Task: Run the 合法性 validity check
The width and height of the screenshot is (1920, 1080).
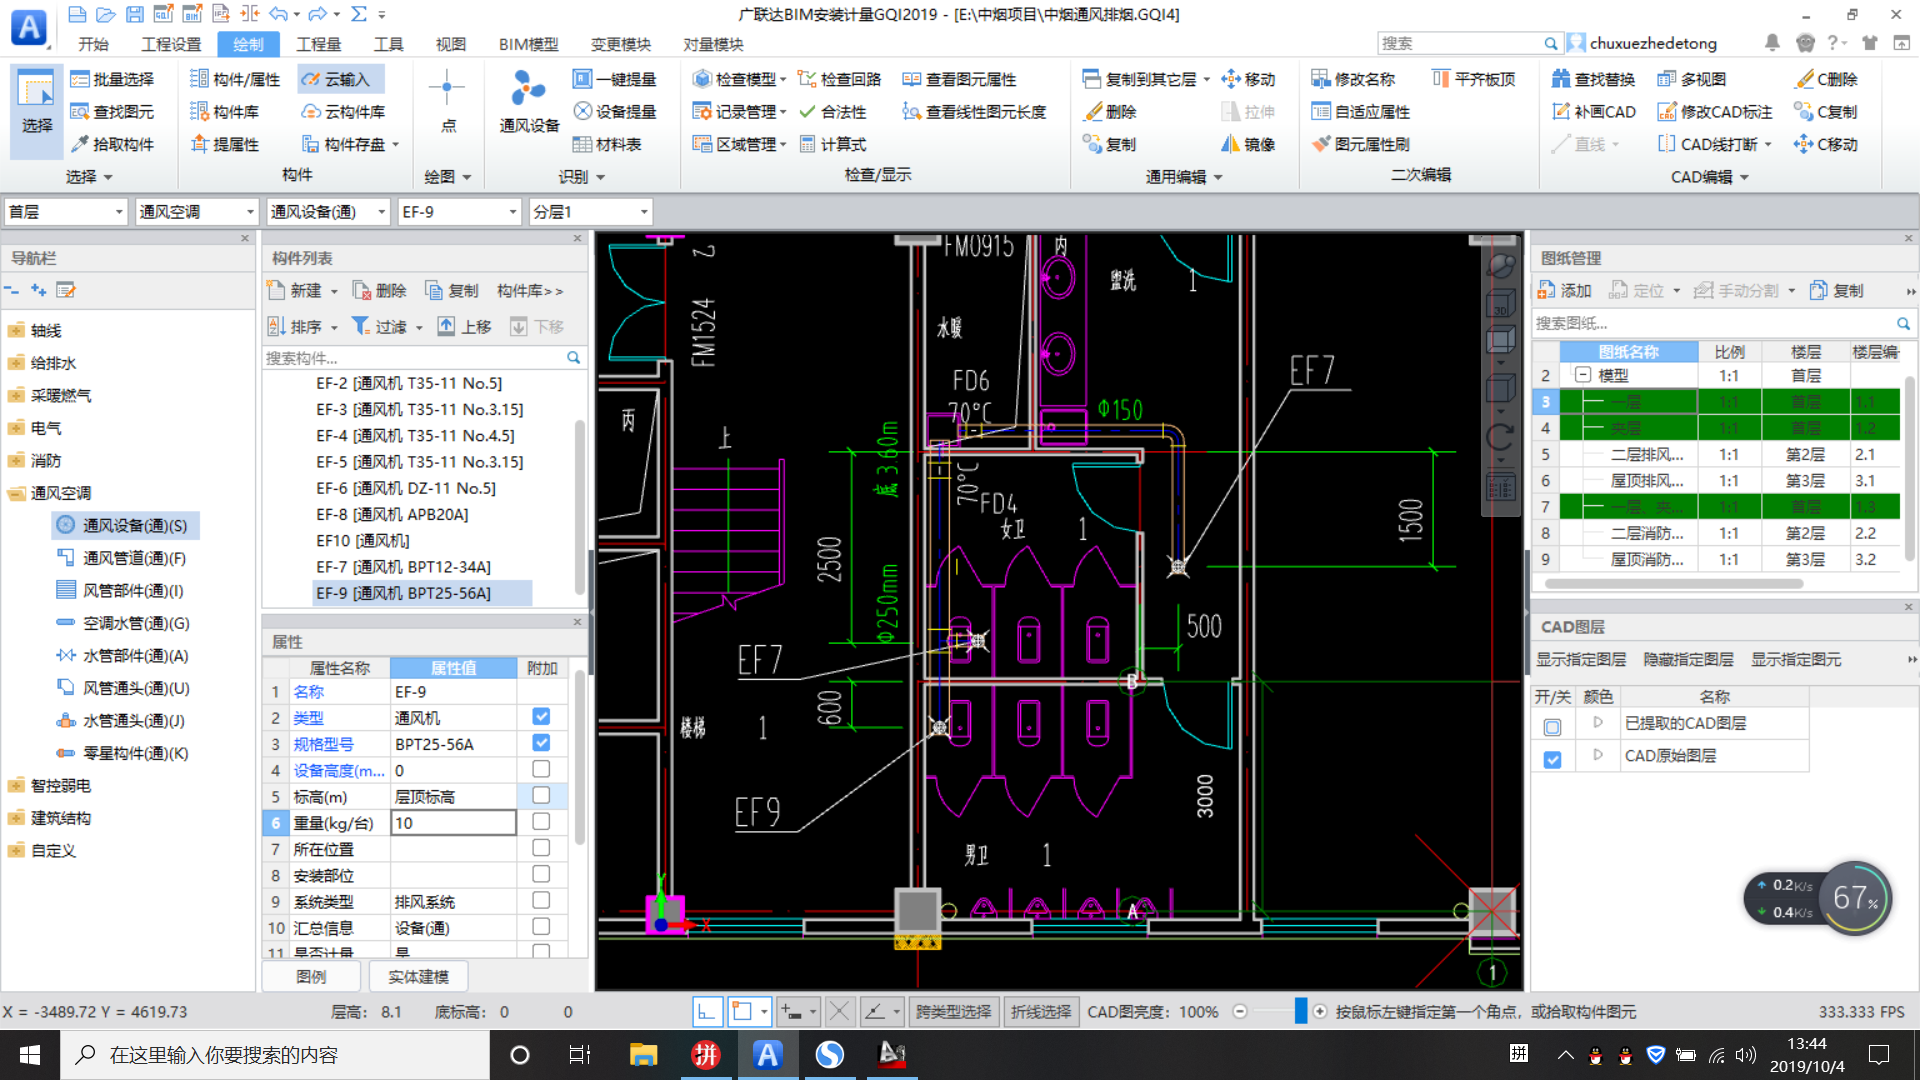Action: [833, 112]
